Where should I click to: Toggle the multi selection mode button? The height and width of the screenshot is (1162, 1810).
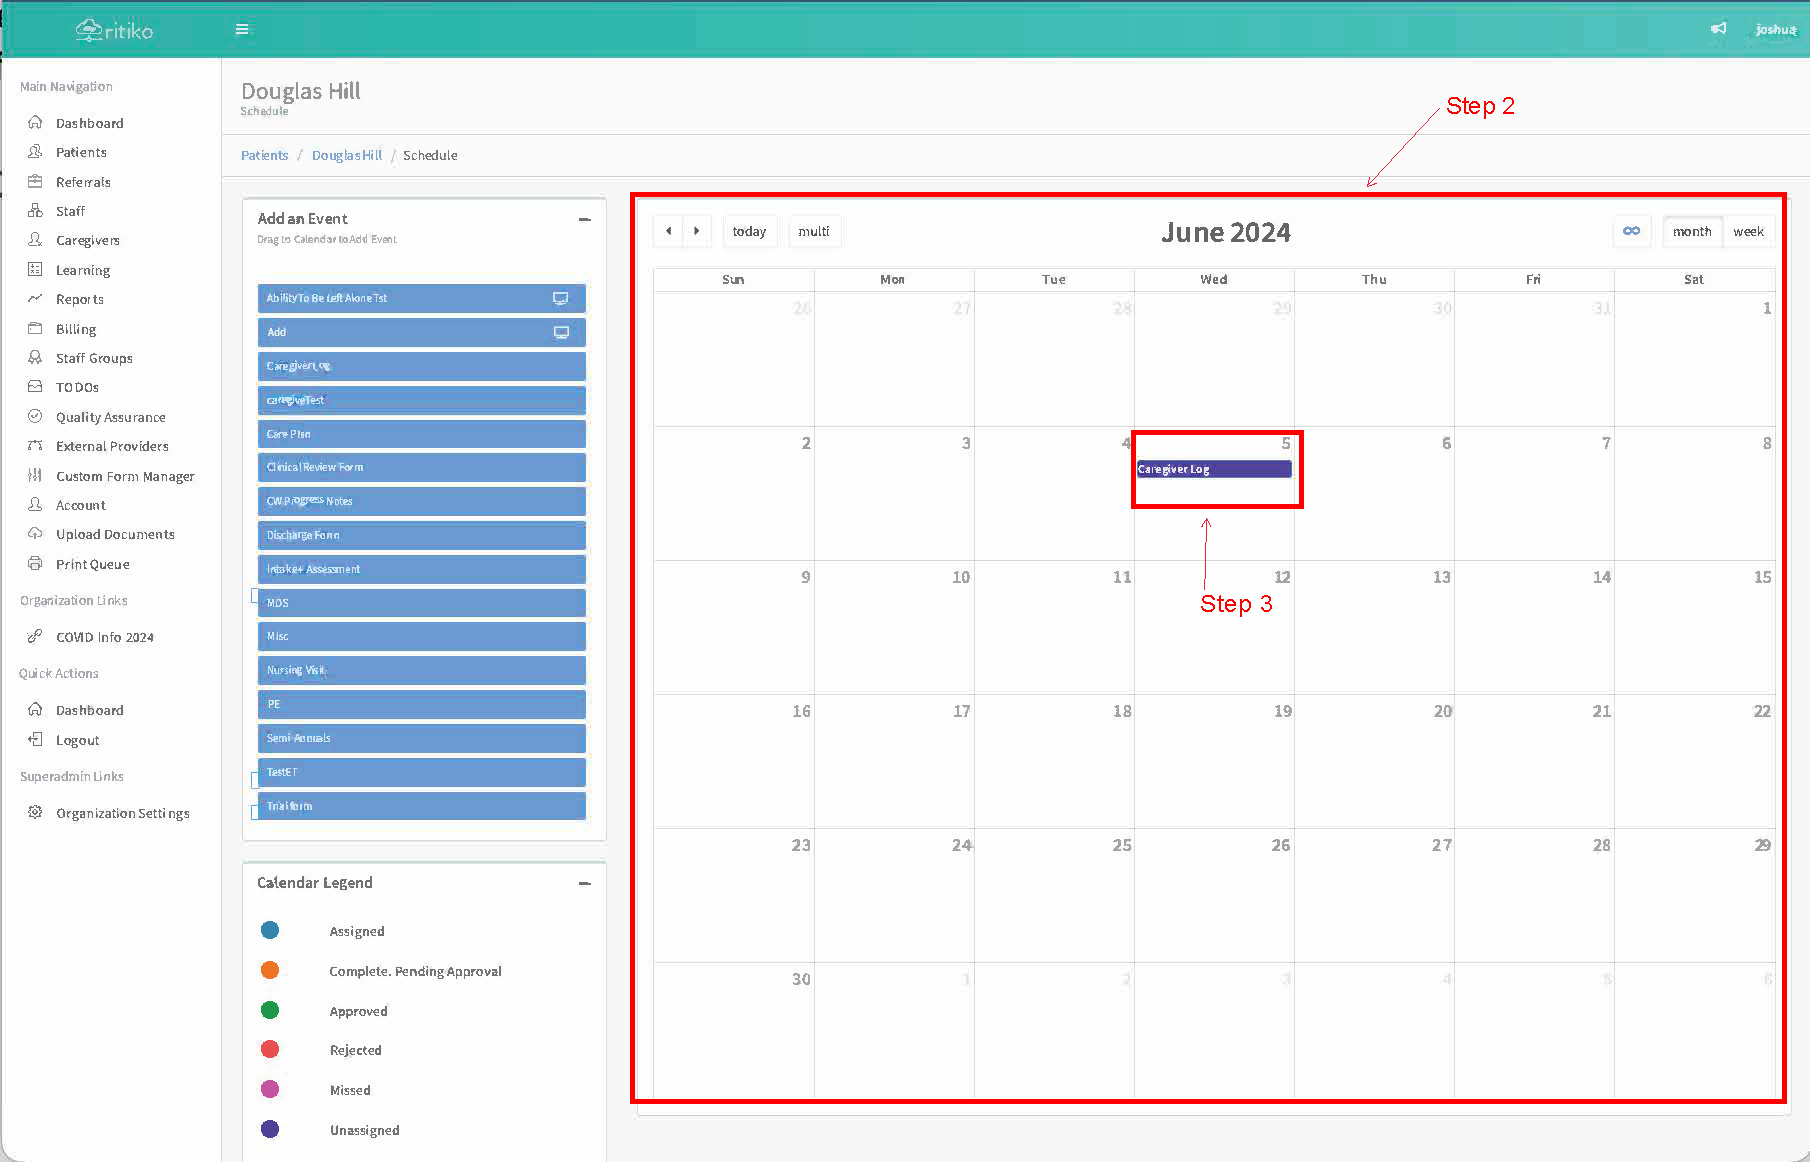point(813,231)
